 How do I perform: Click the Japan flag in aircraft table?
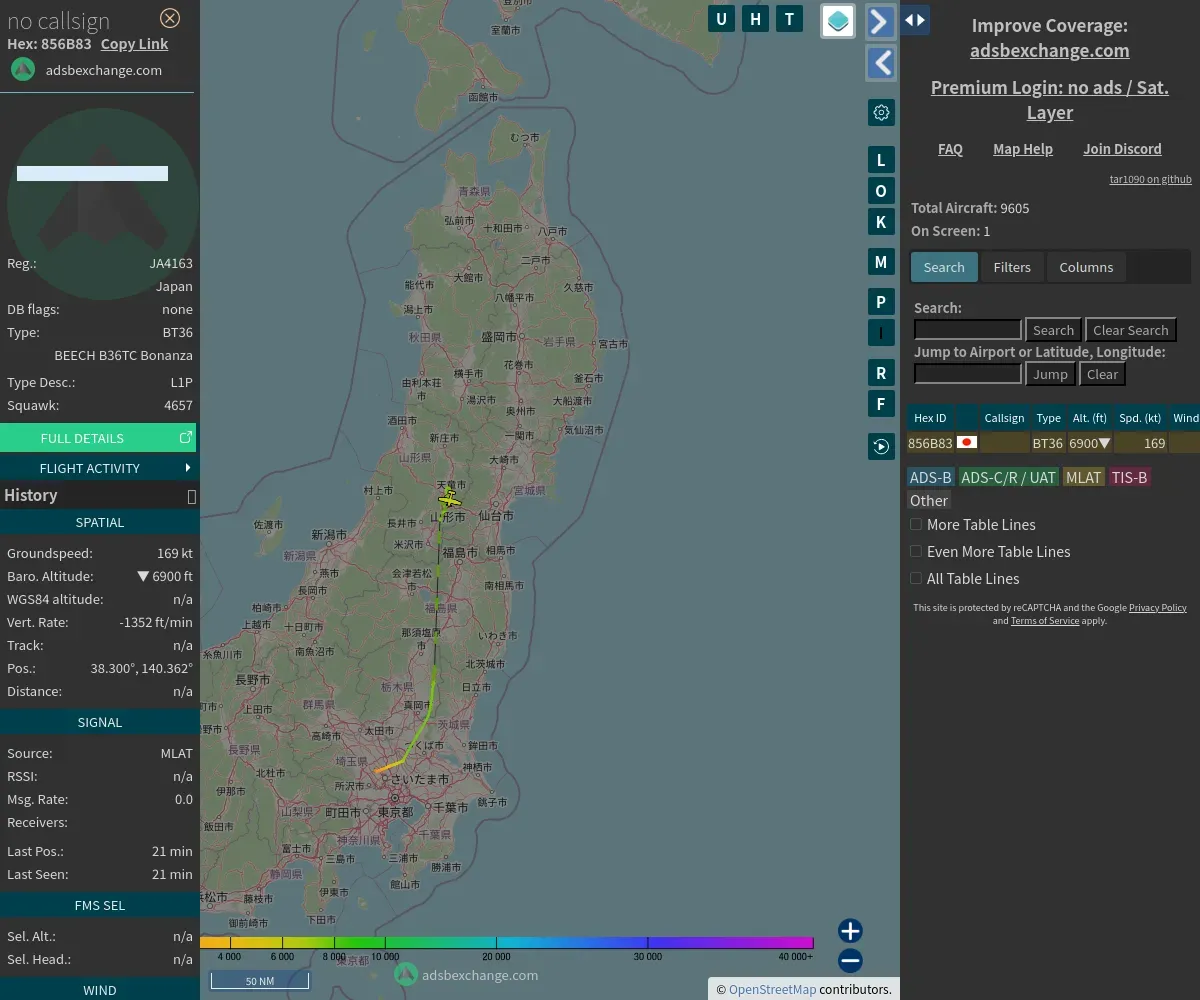coord(967,442)
